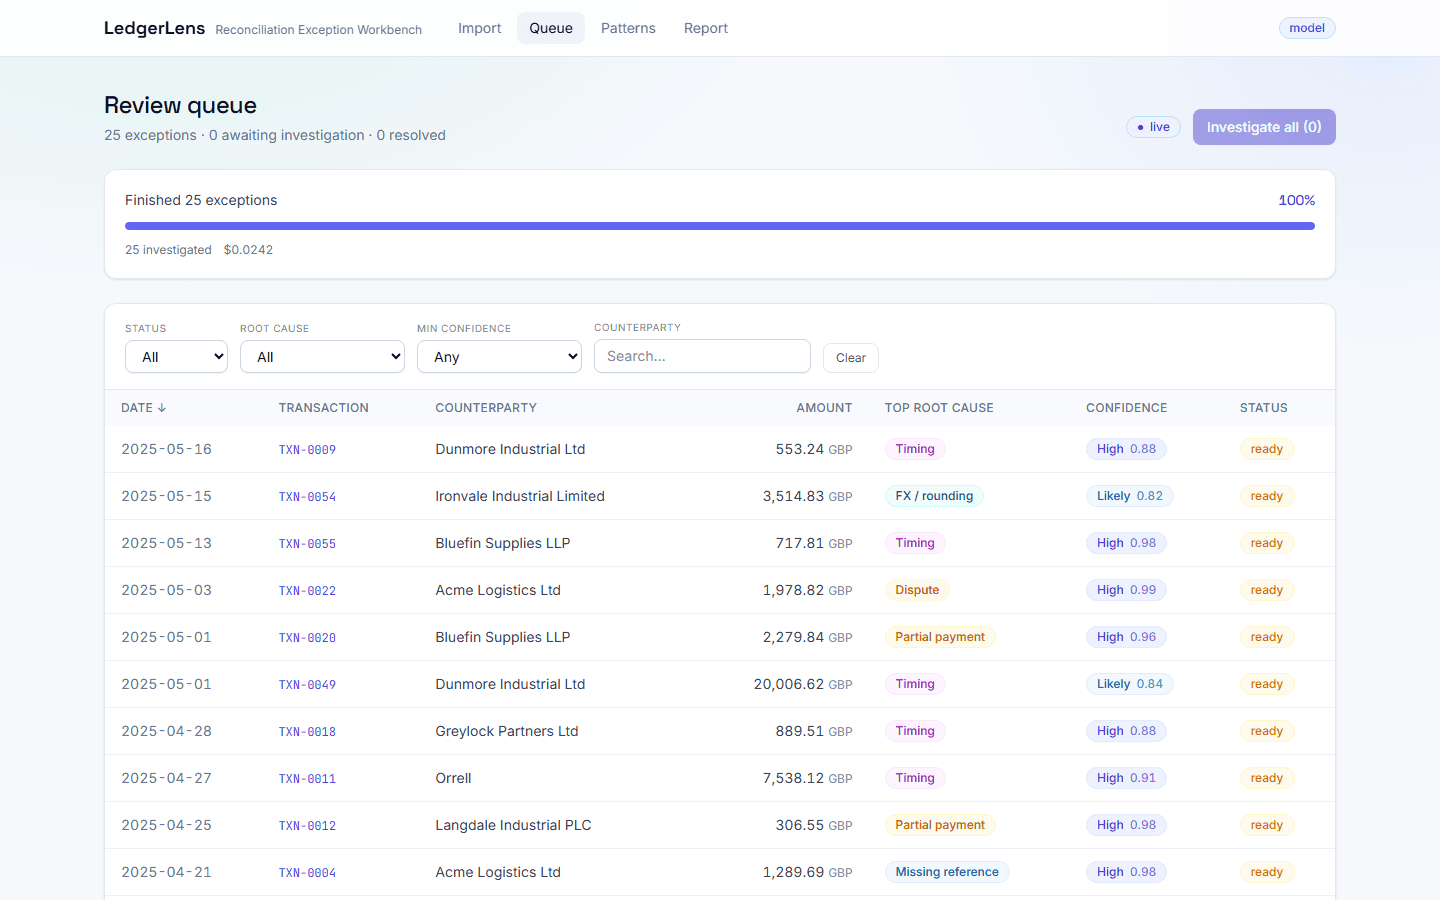Open the Import tab

pyautogui.click(x=479, y=28)
